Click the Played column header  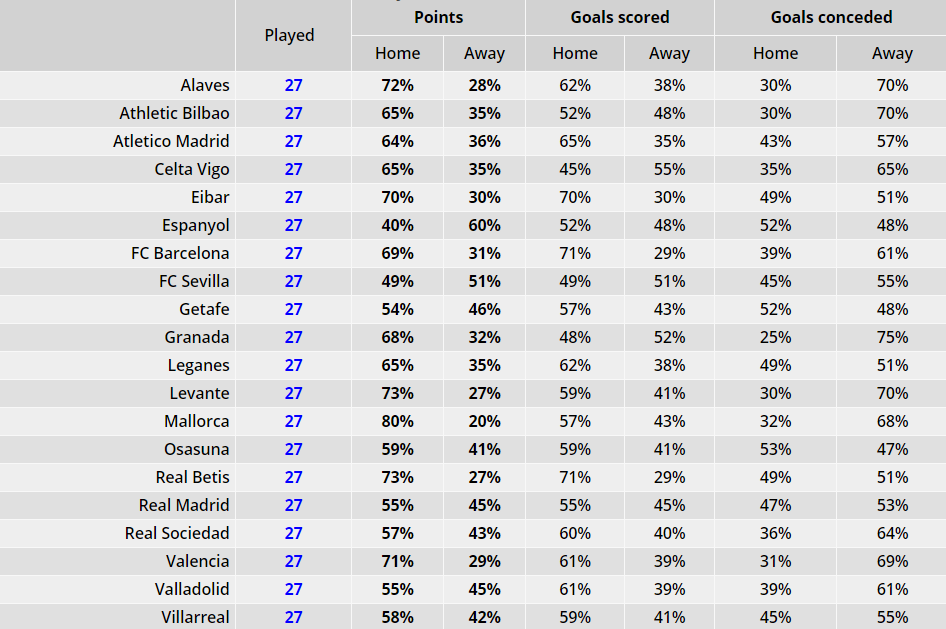point(290,35)
